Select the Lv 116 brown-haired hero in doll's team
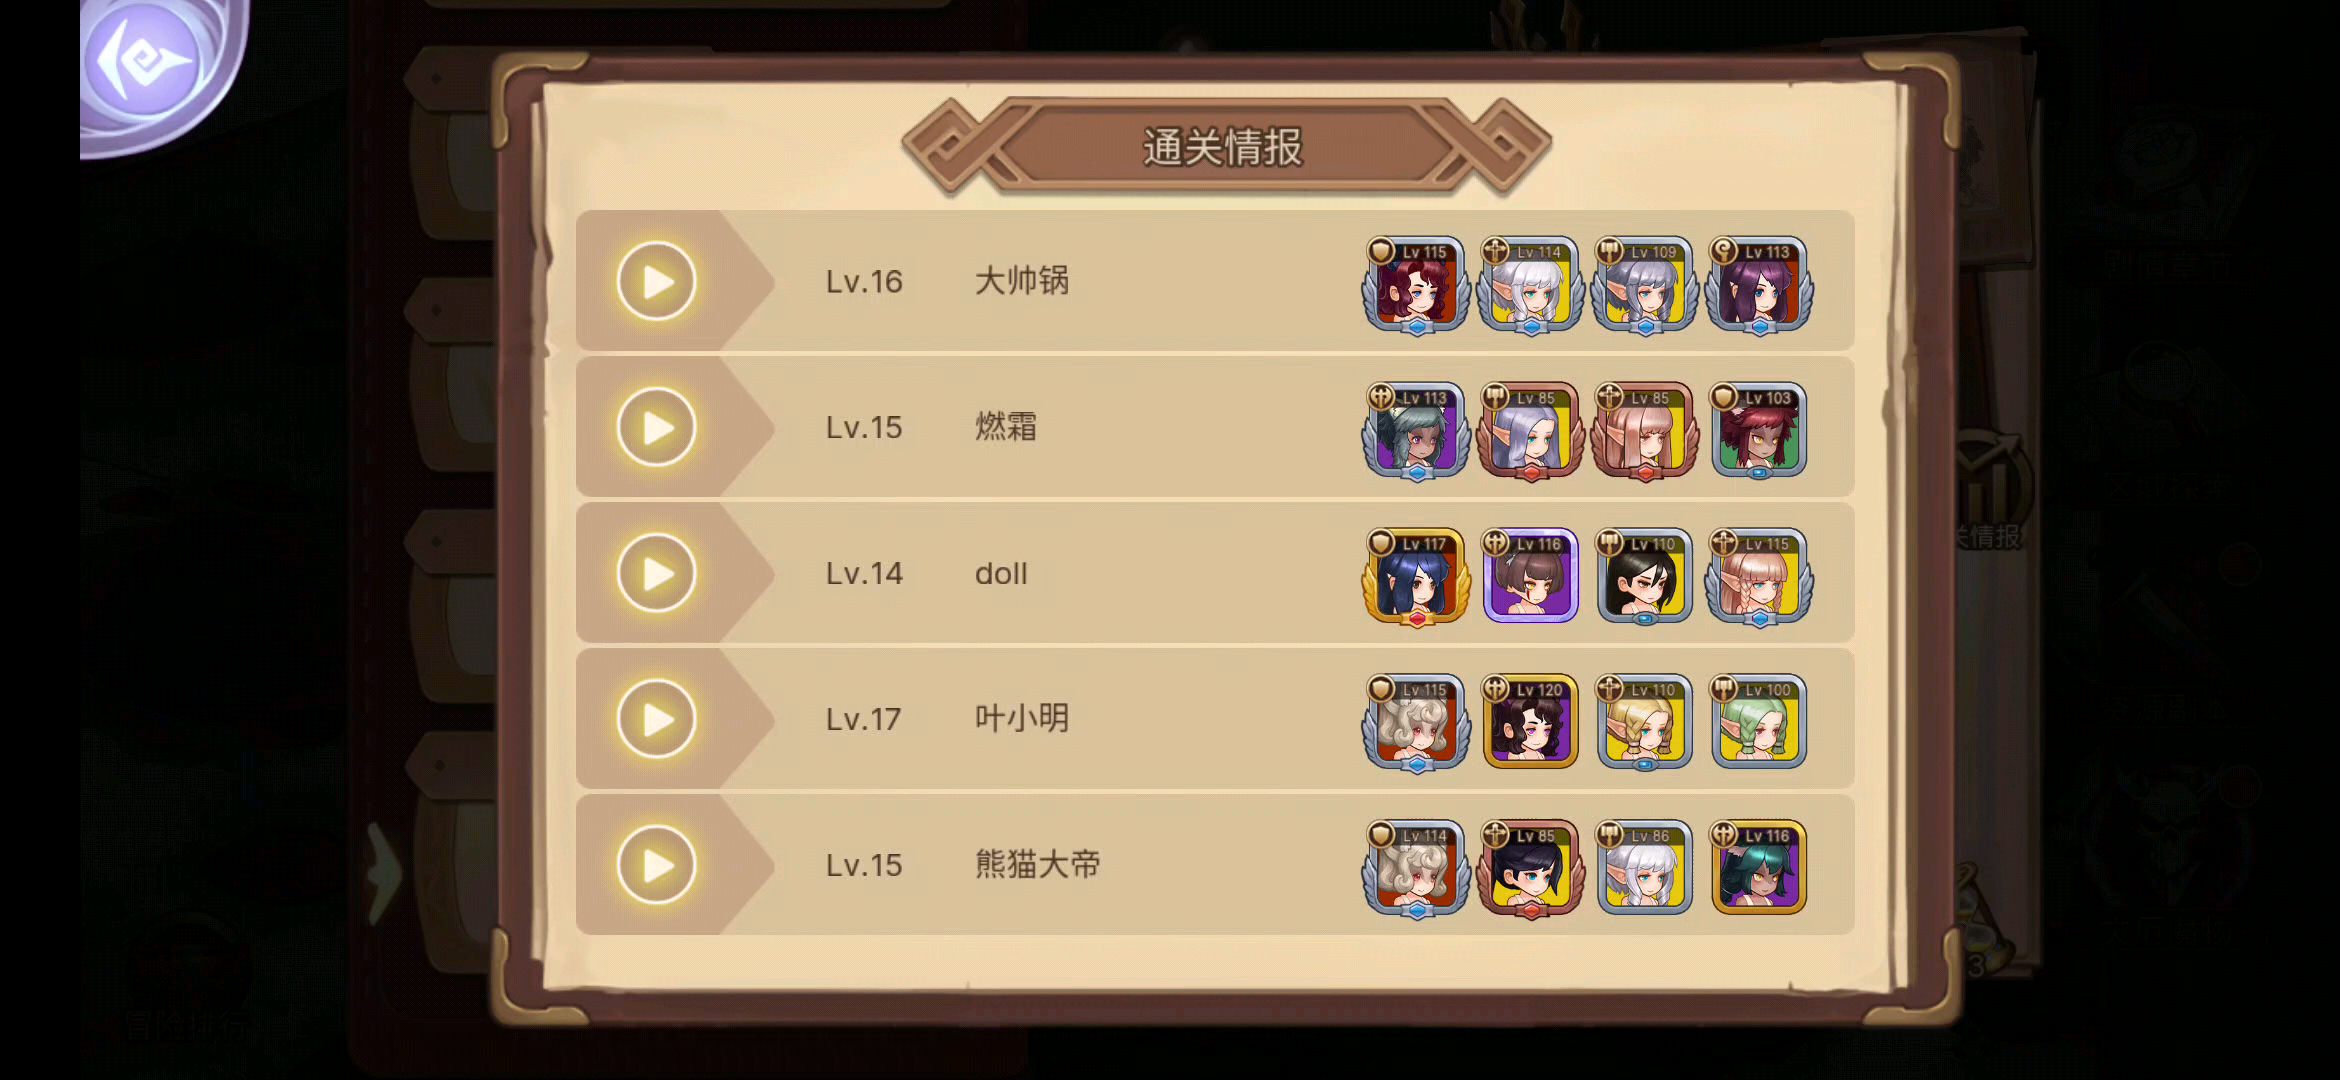The image size is (2340, 1080). [1530, 577]
